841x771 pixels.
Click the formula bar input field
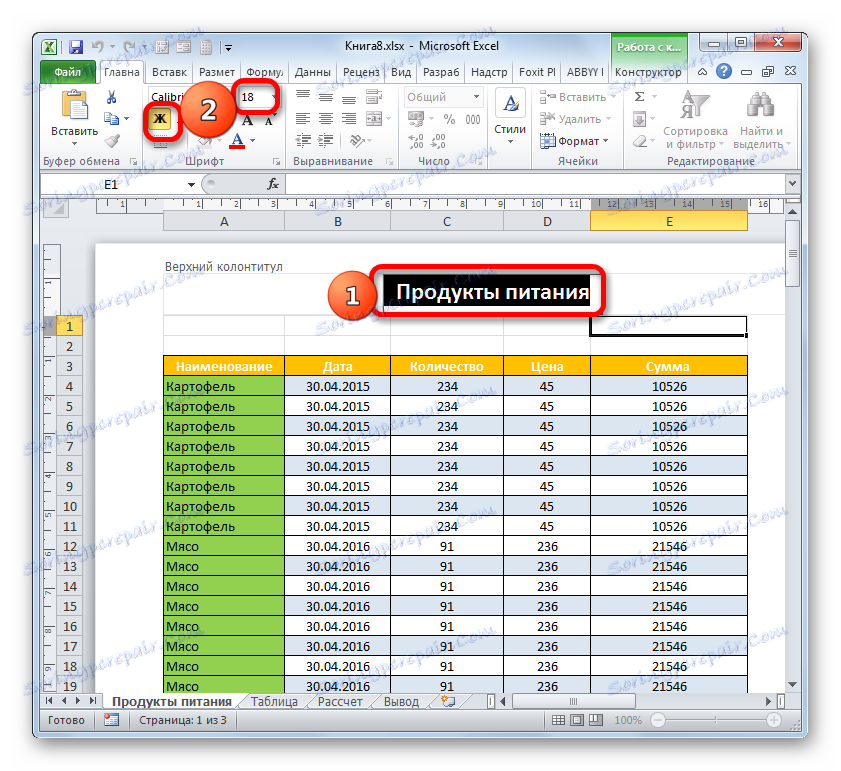(535, 185)
